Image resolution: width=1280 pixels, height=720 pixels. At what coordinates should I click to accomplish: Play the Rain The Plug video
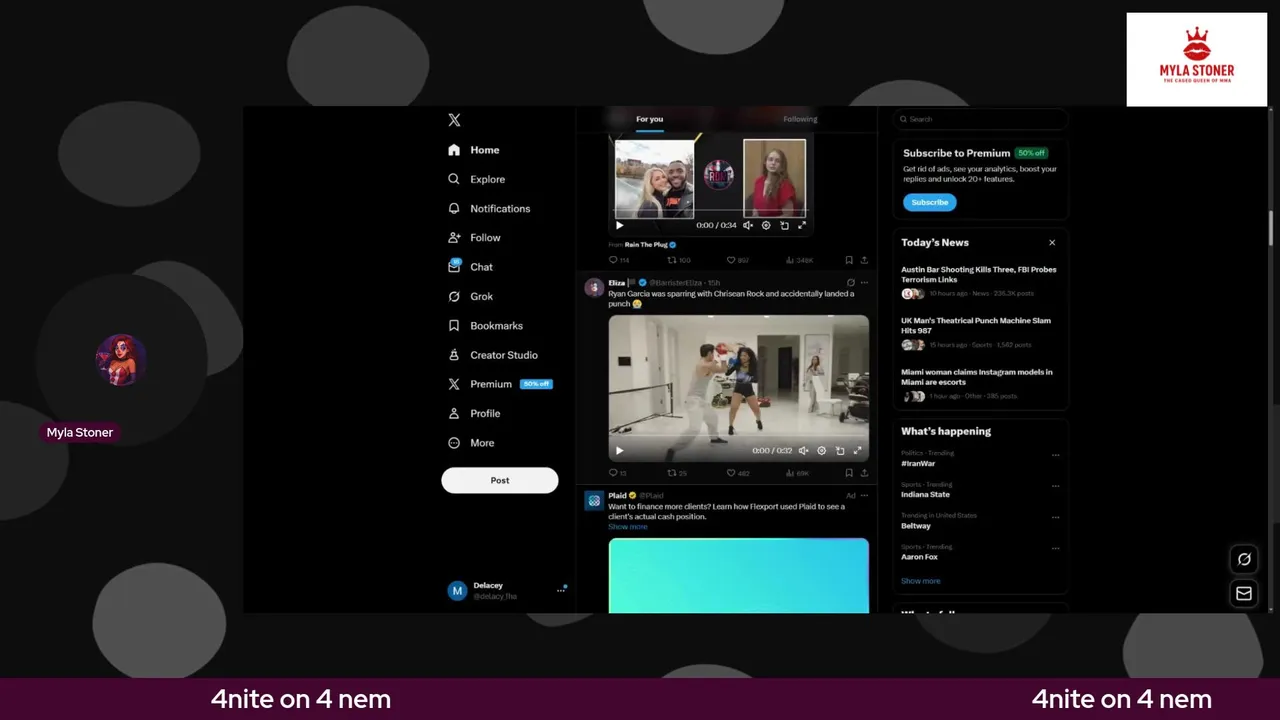coord(619,225)
